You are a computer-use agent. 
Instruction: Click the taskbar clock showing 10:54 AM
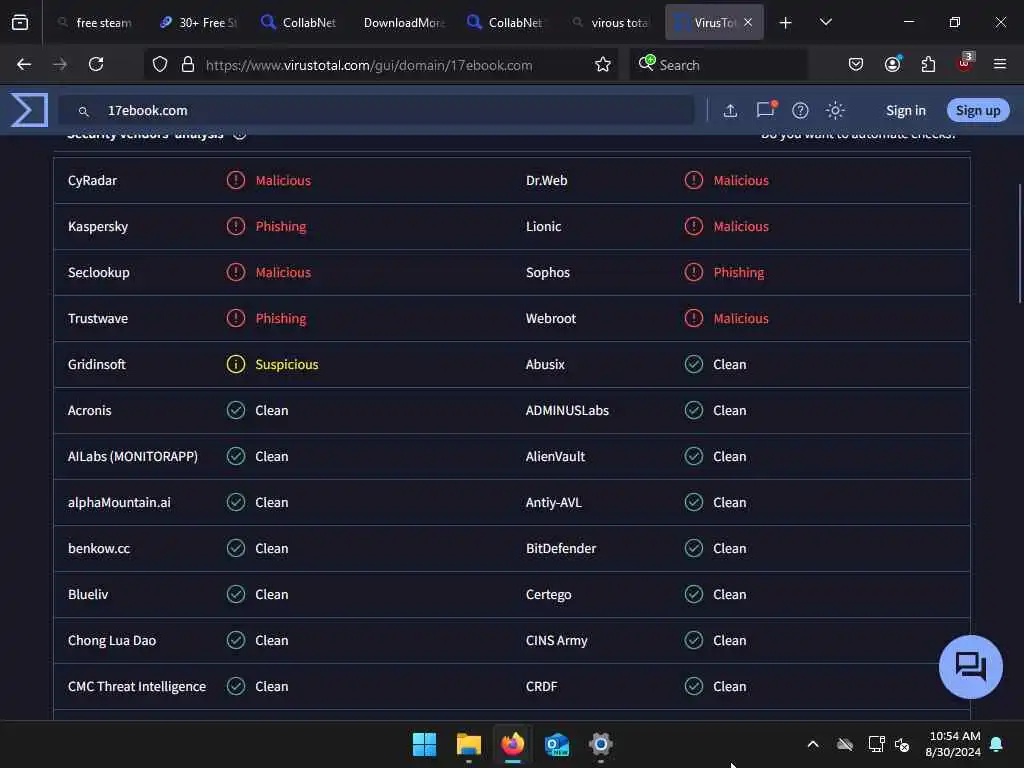[x=953, y=744]
